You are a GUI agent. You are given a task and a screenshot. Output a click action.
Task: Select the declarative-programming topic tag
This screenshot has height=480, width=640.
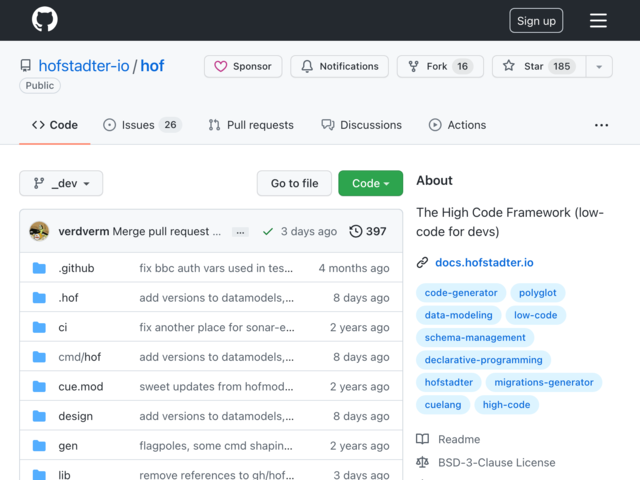pos(484,360)
